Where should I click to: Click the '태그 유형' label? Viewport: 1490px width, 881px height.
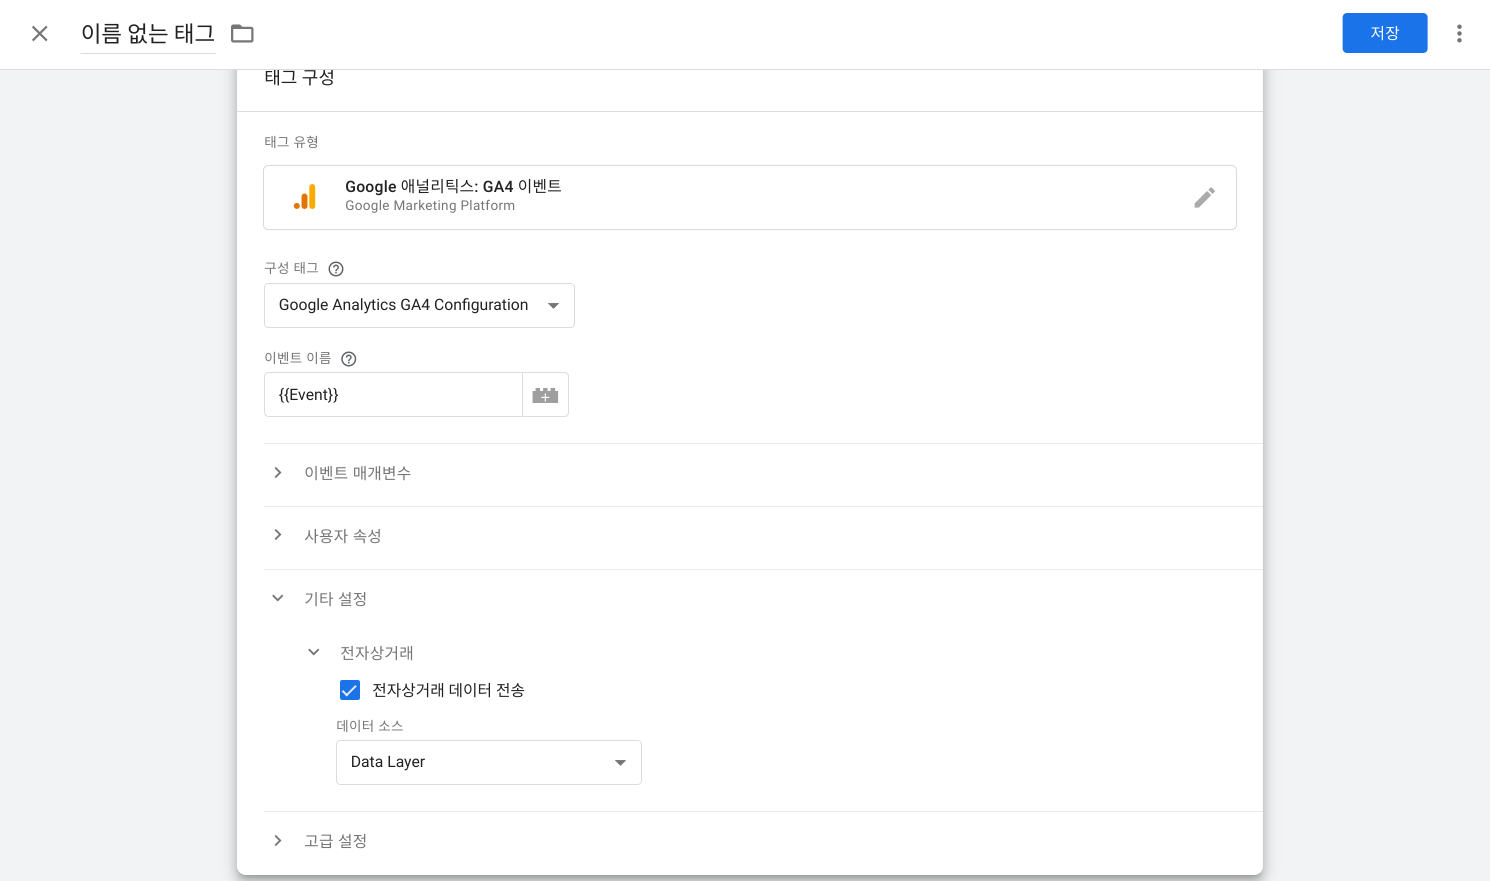pyautogui.click(x=291, y=142)
